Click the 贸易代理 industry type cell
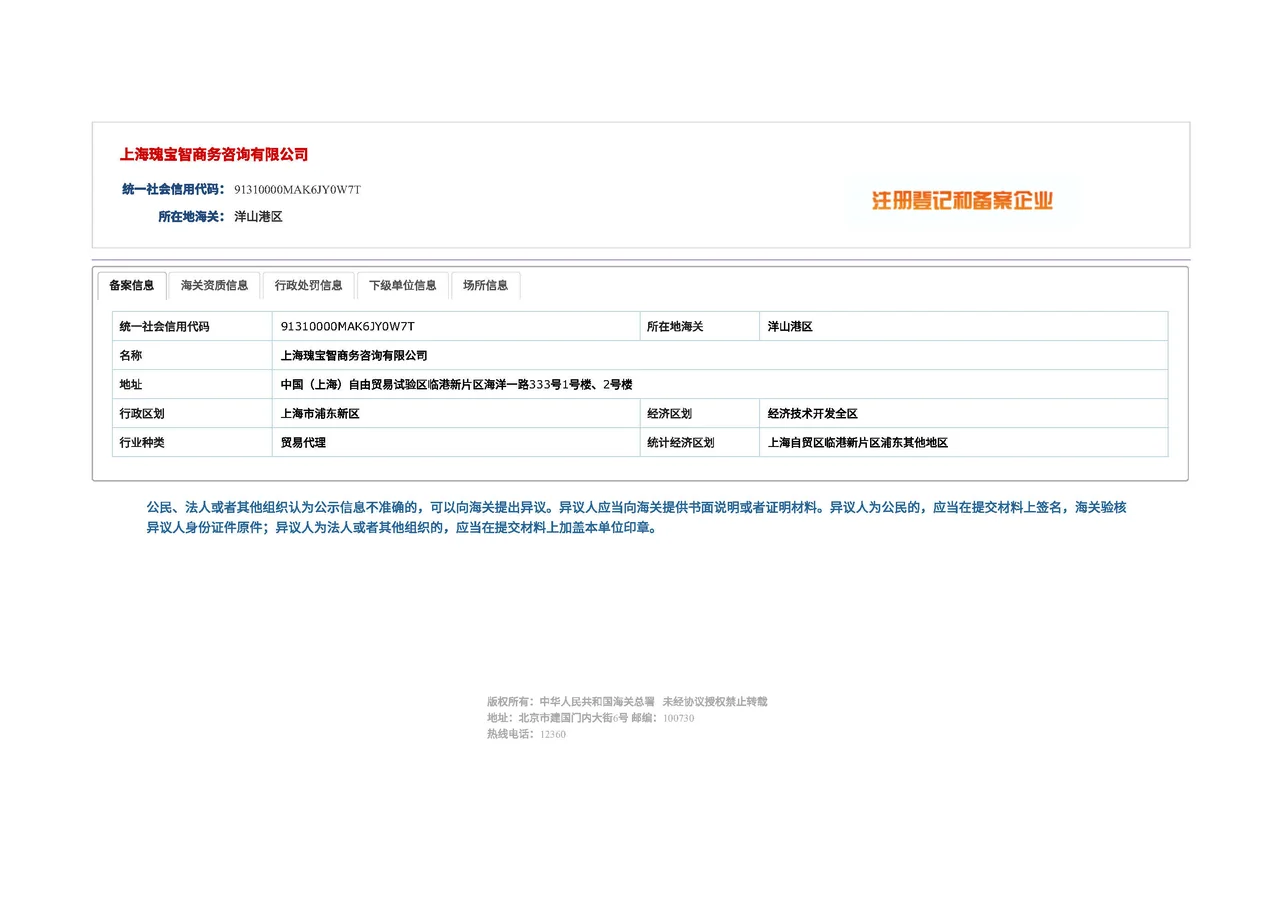1280x905 pixels. (303, 443)
